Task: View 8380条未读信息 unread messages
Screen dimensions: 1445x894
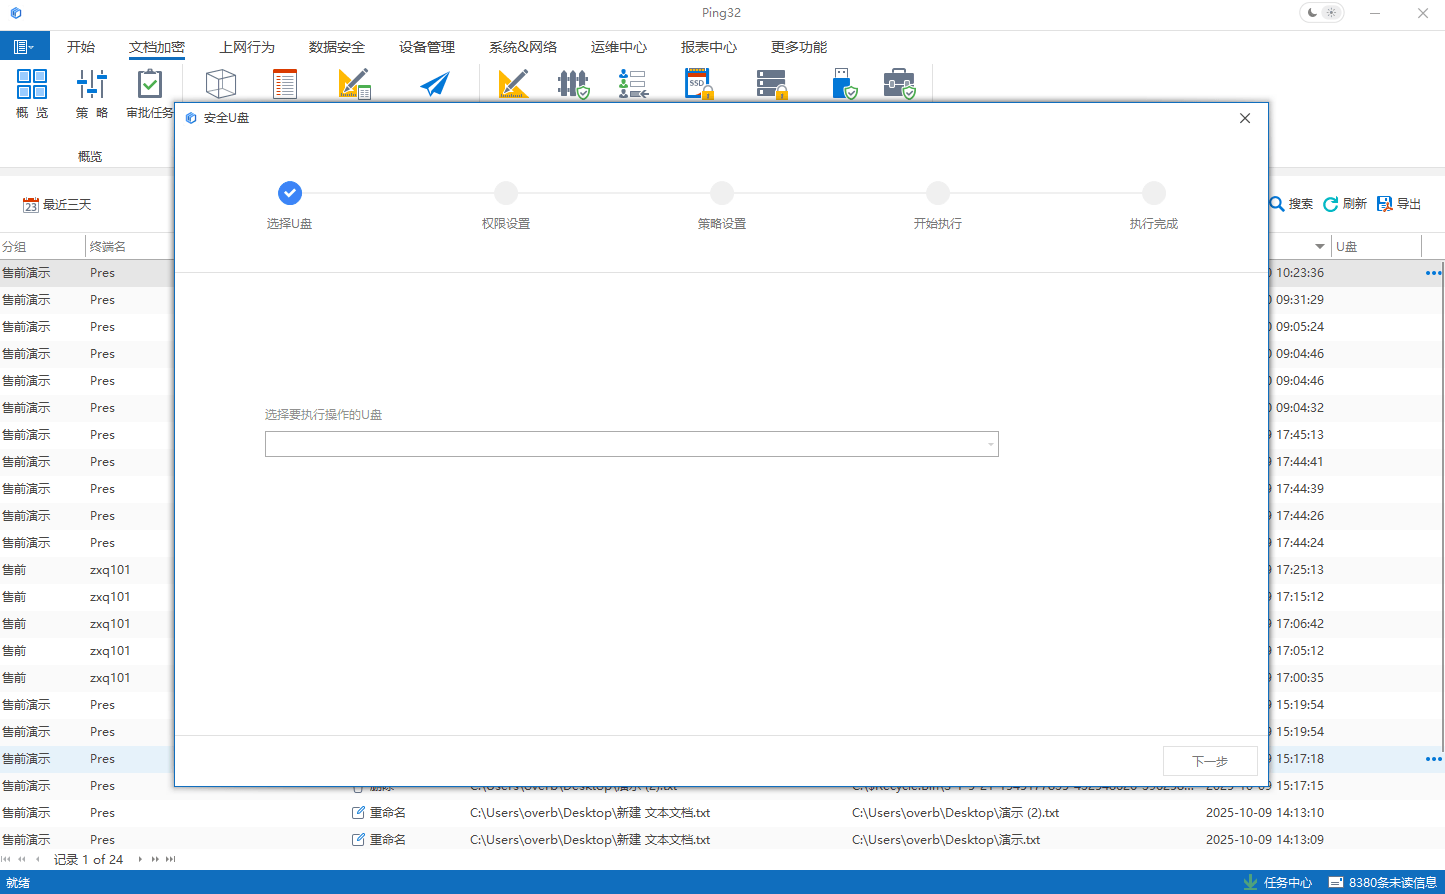Action: pos(1382,882)
